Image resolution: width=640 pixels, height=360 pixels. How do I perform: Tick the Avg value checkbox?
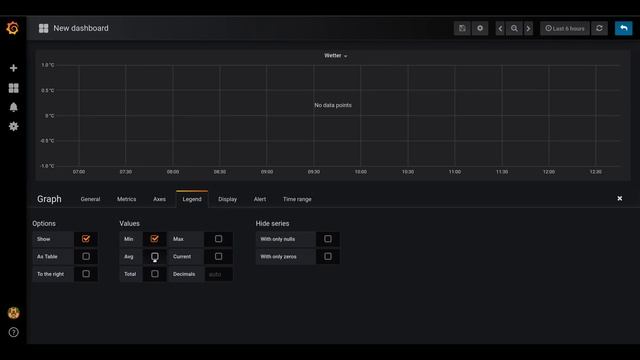[x=155, y=256]
